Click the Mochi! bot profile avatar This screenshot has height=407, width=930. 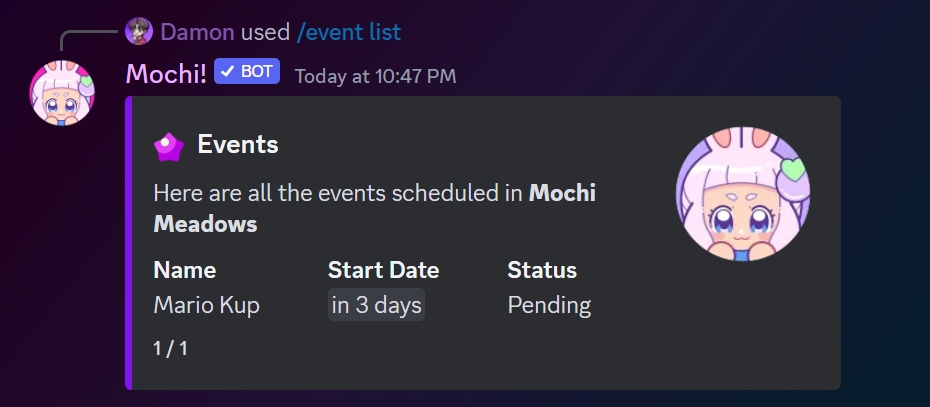pos(62,92)
